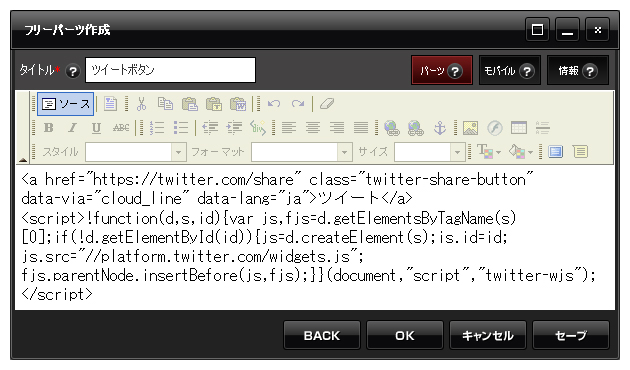The image size is (630, 370).
Task: Minimize the フリーパーツ作成 dialog
Action: click(567, 29)
